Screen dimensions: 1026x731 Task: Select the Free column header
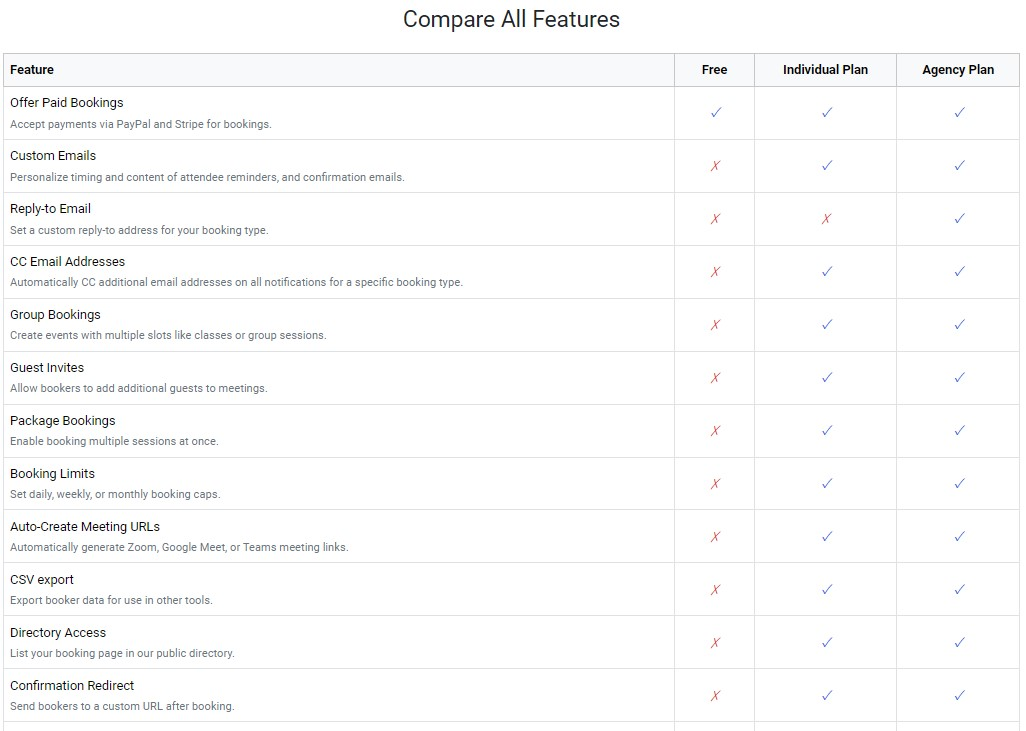pyautogui.click(x=714, y=70)
